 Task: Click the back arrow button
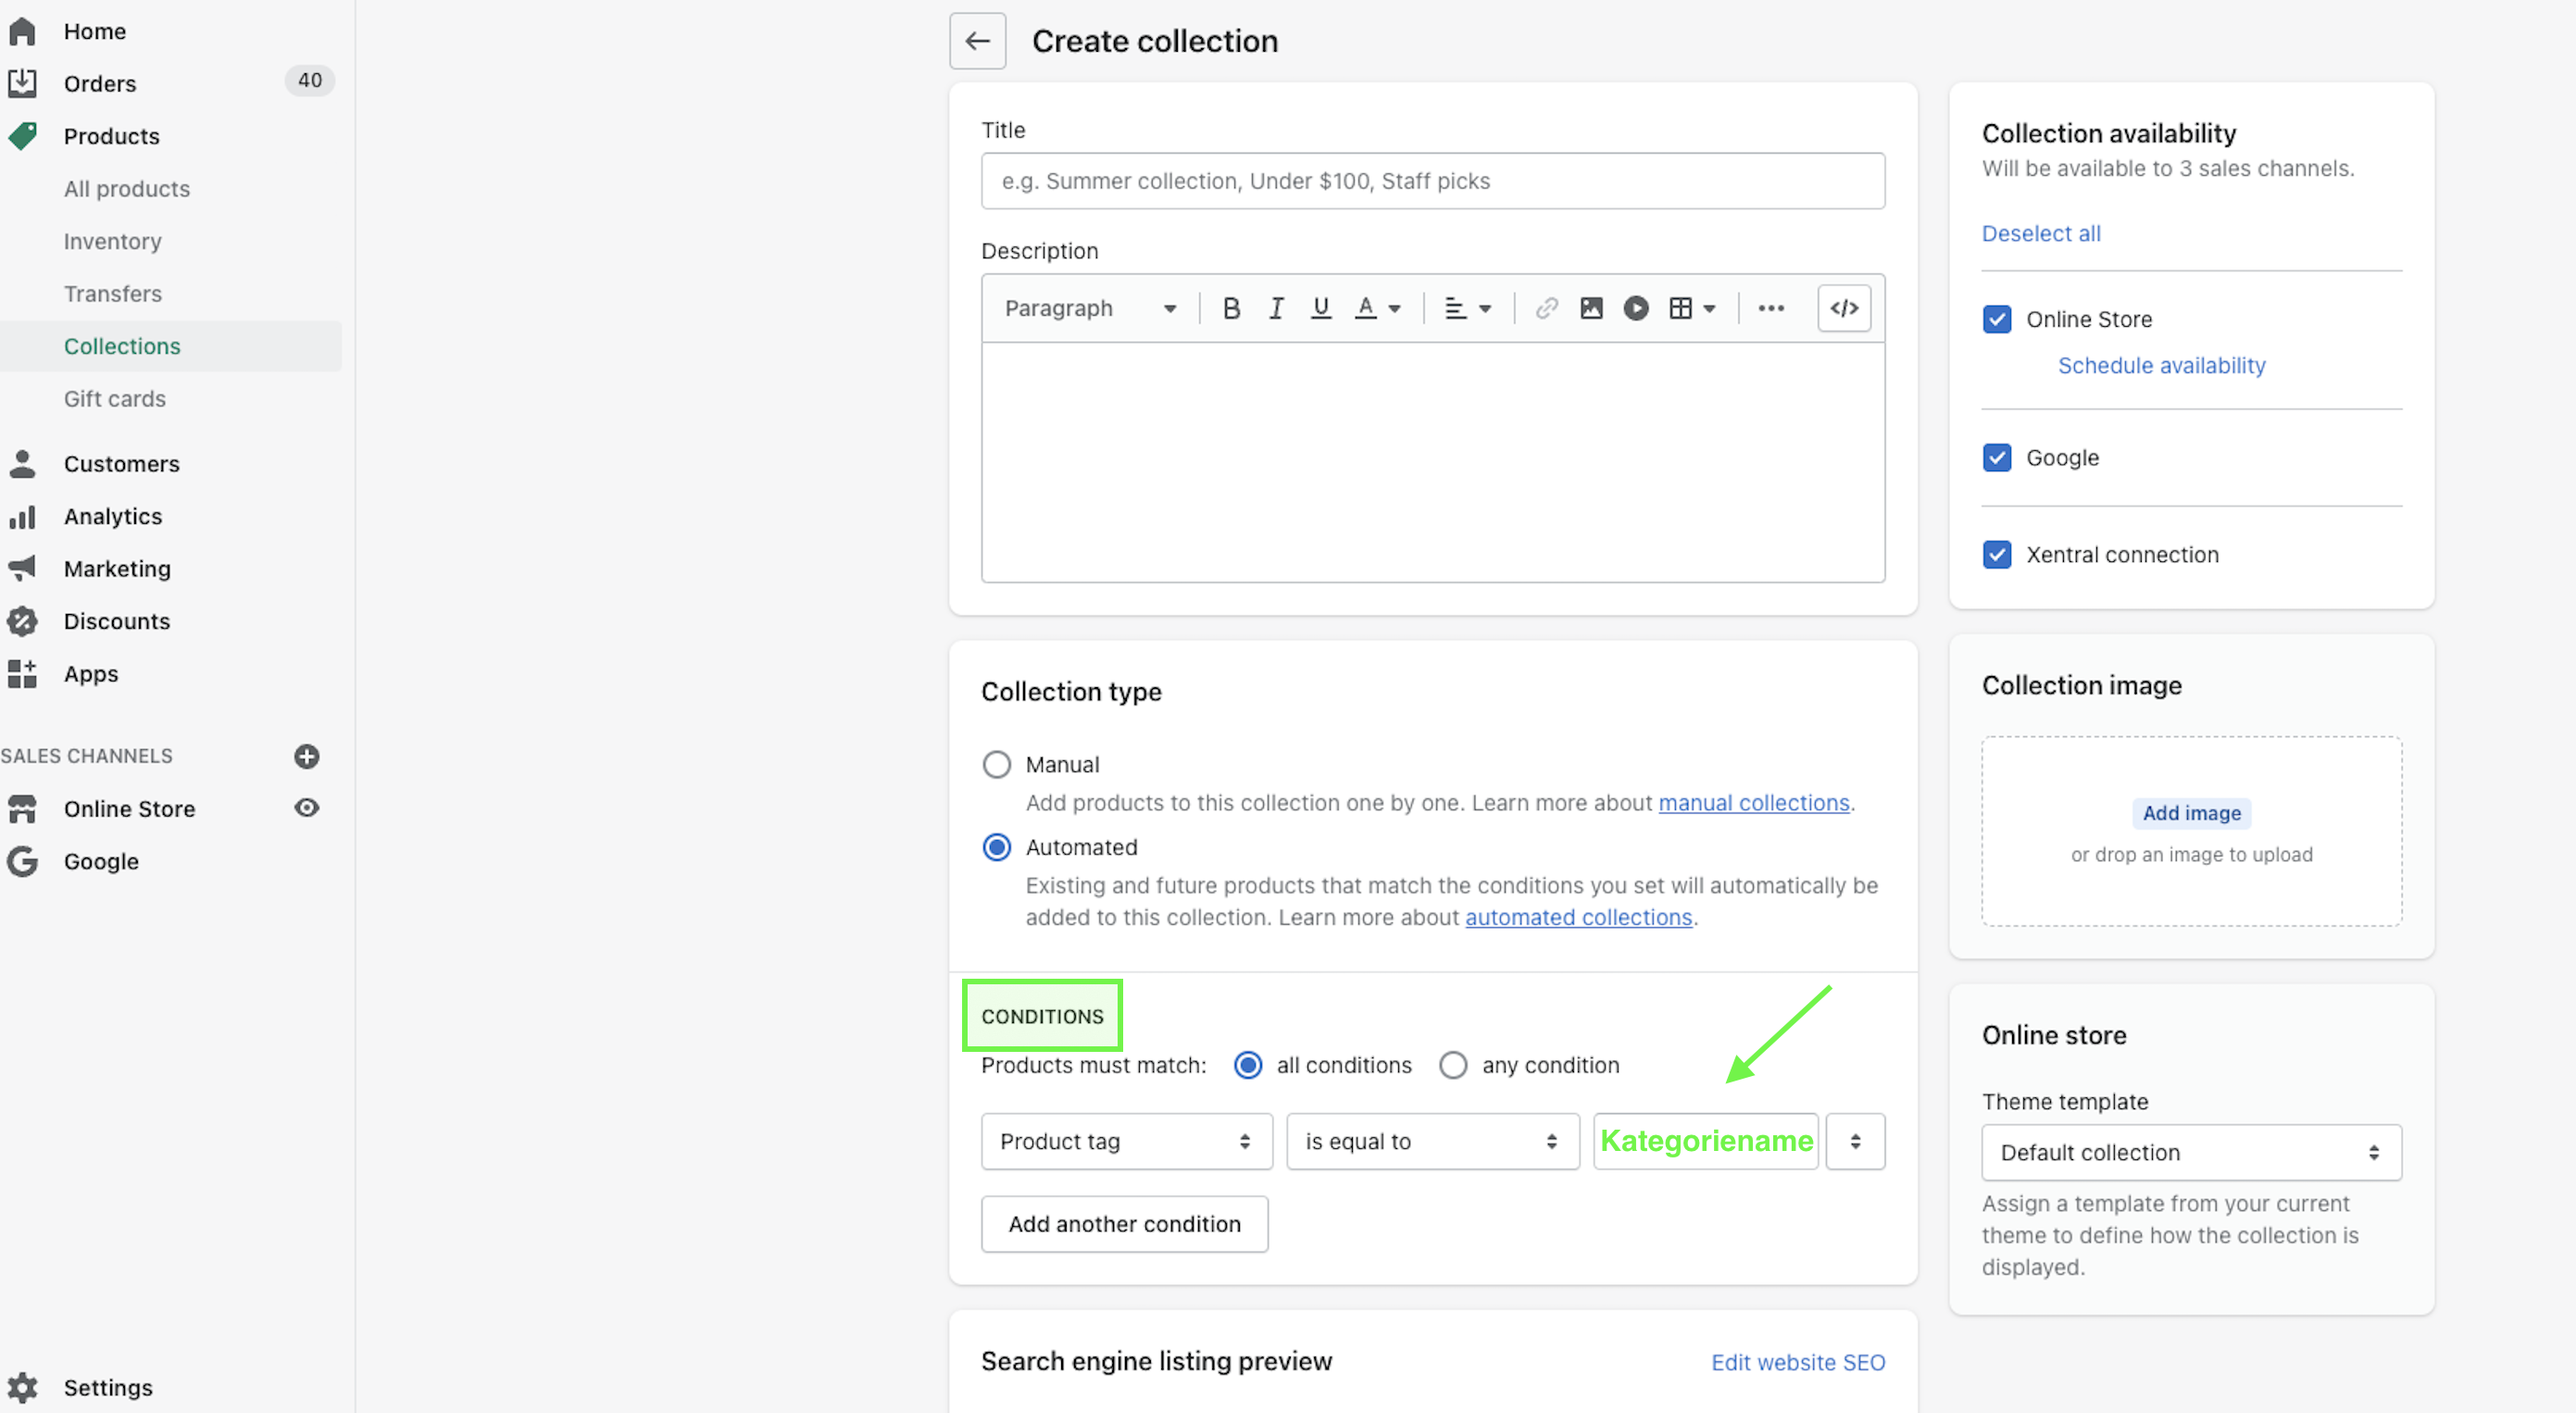(x=977, y=41)
